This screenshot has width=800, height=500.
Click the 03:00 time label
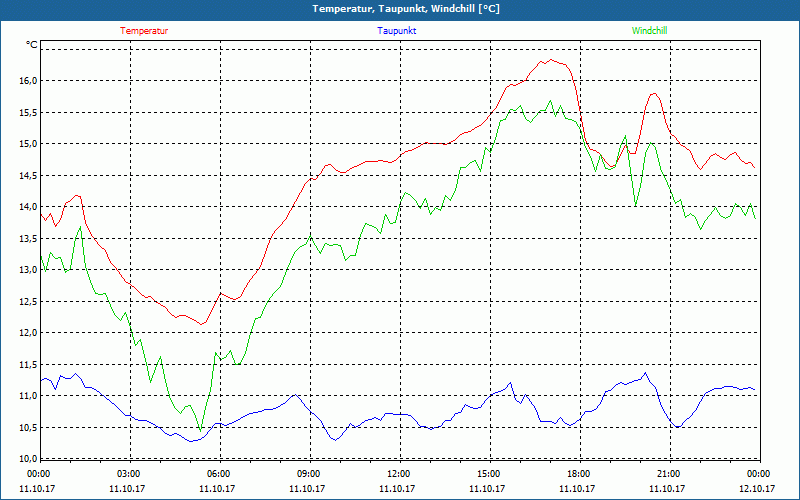coord(128,474)
